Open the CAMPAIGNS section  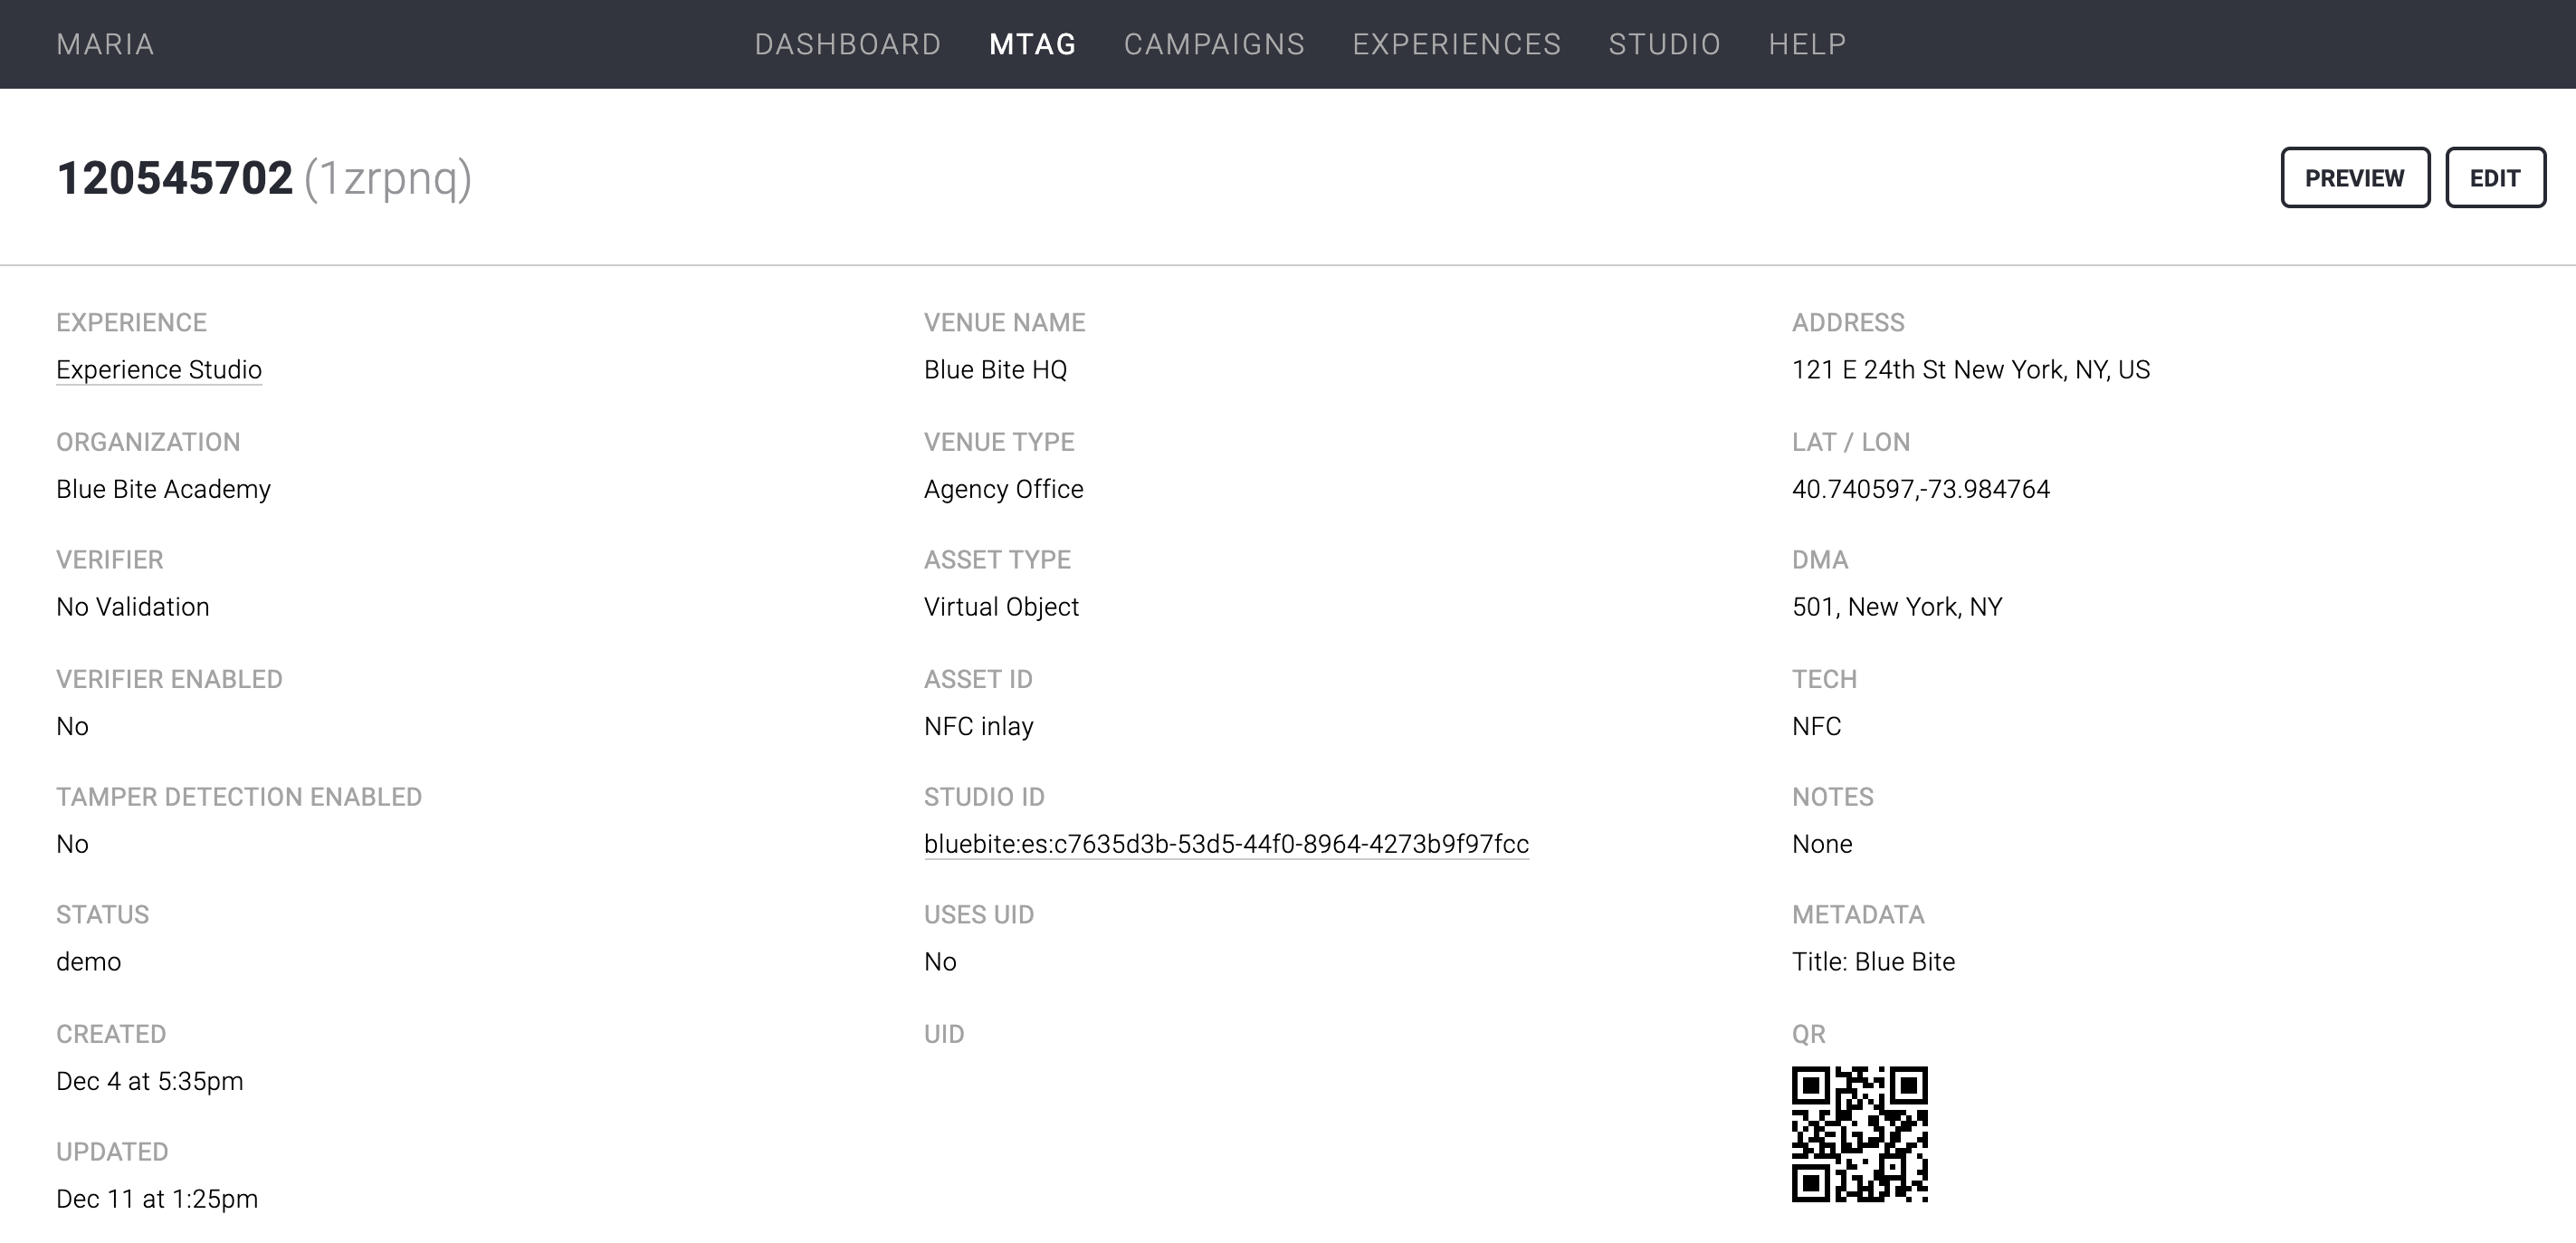1214,44
